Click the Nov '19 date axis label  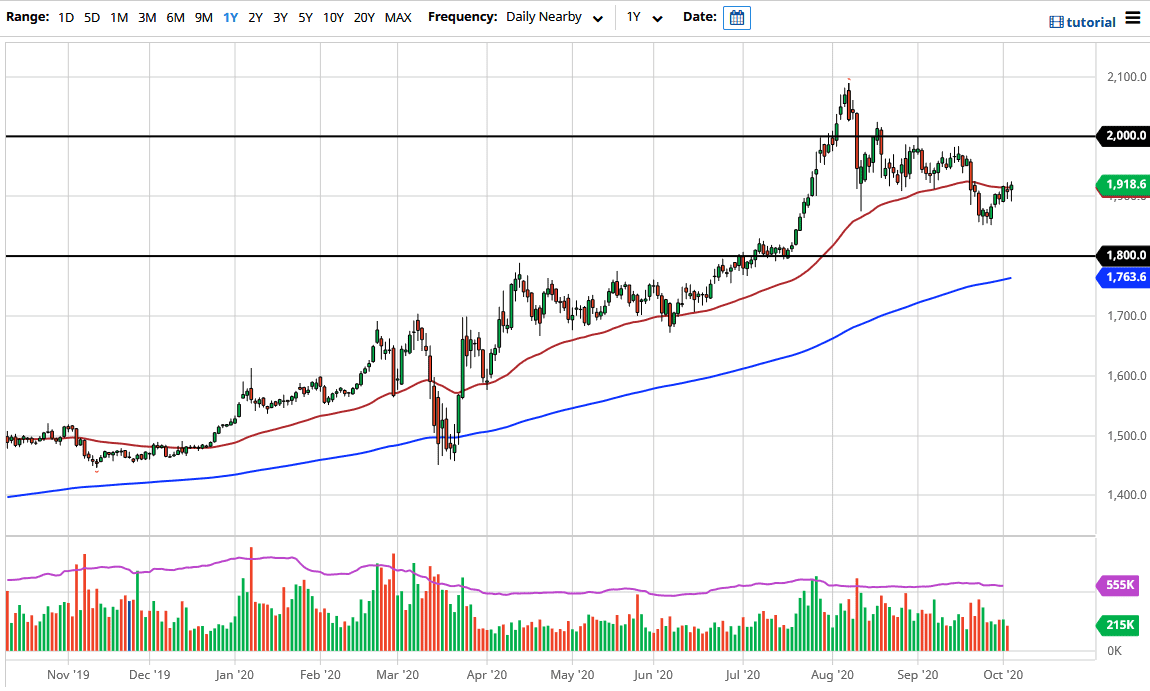(68, 675)
